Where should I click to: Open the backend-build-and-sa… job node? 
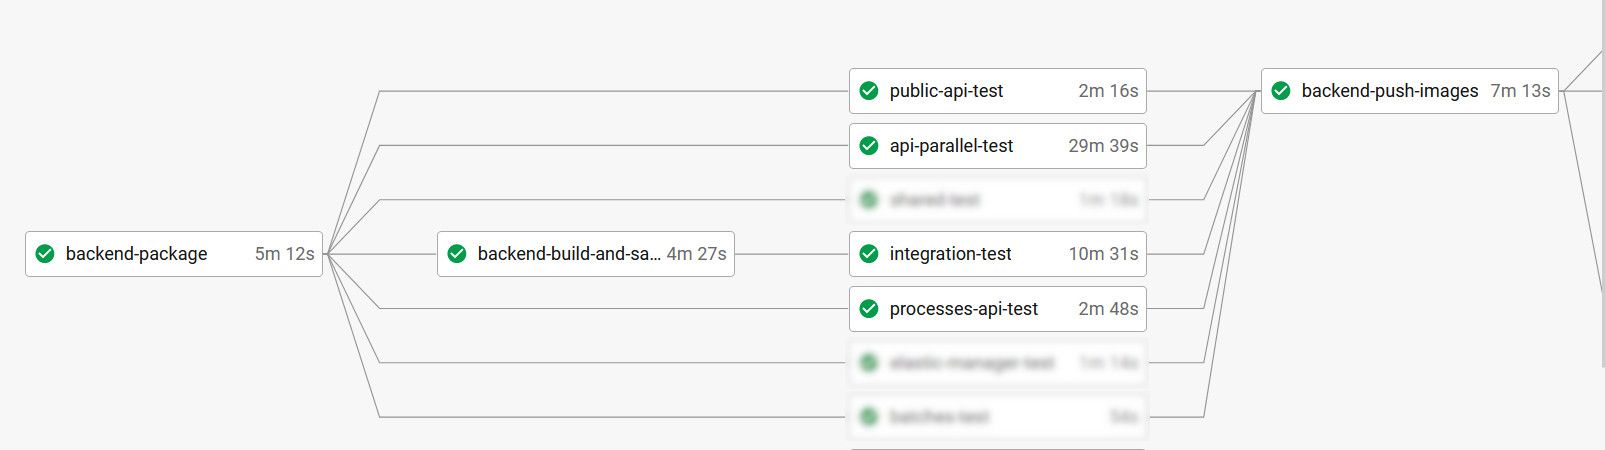(568, 254)
